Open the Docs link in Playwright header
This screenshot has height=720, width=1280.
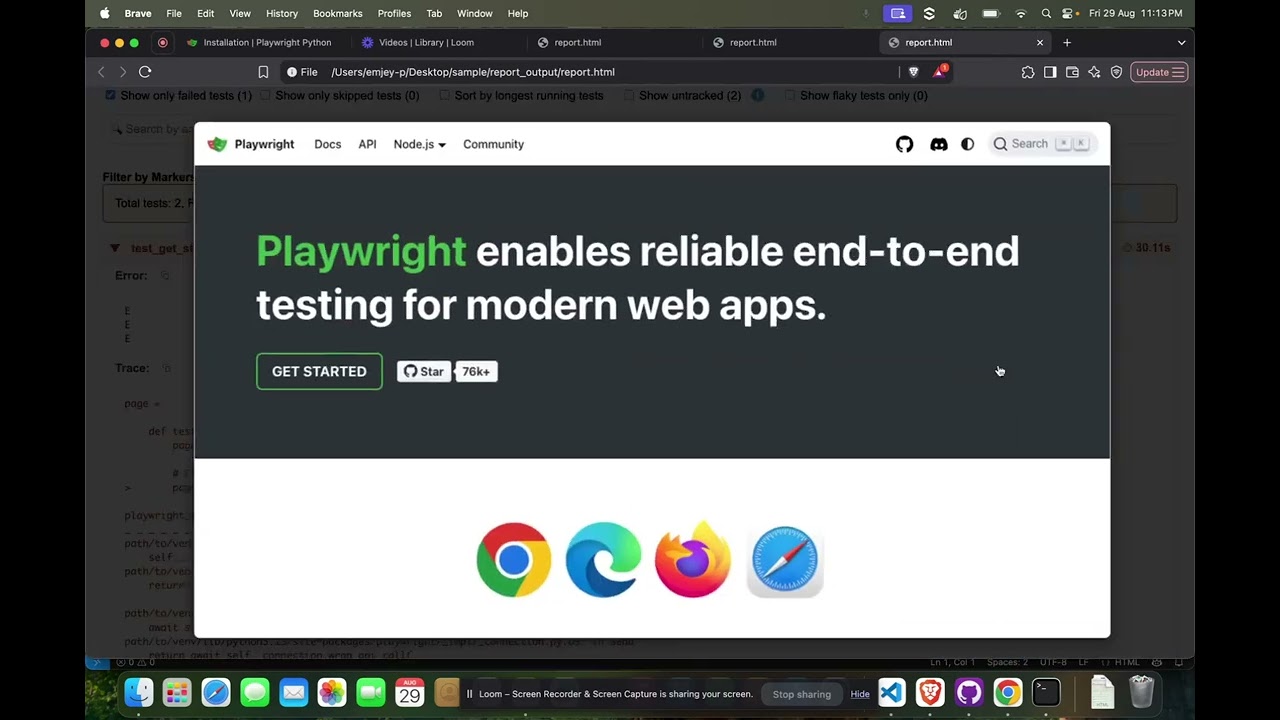[x=327, y=144]
